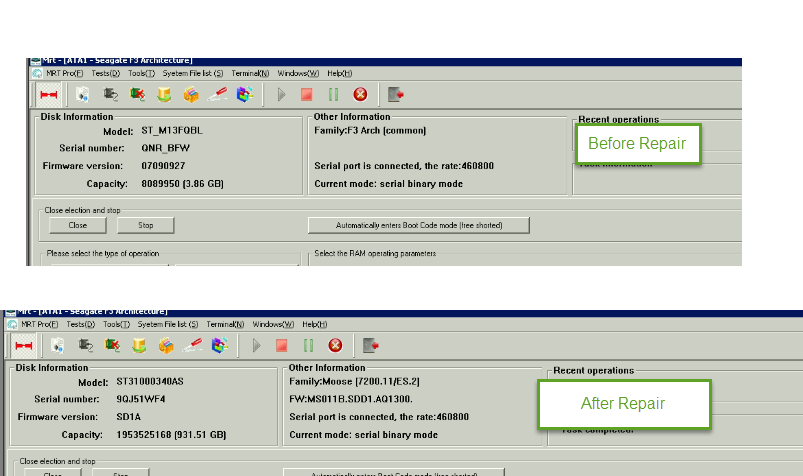This screenshot has height=476, width=803.
Task: Click red circle X icon, Before Repair toolbar
Action: pos(360,95)
